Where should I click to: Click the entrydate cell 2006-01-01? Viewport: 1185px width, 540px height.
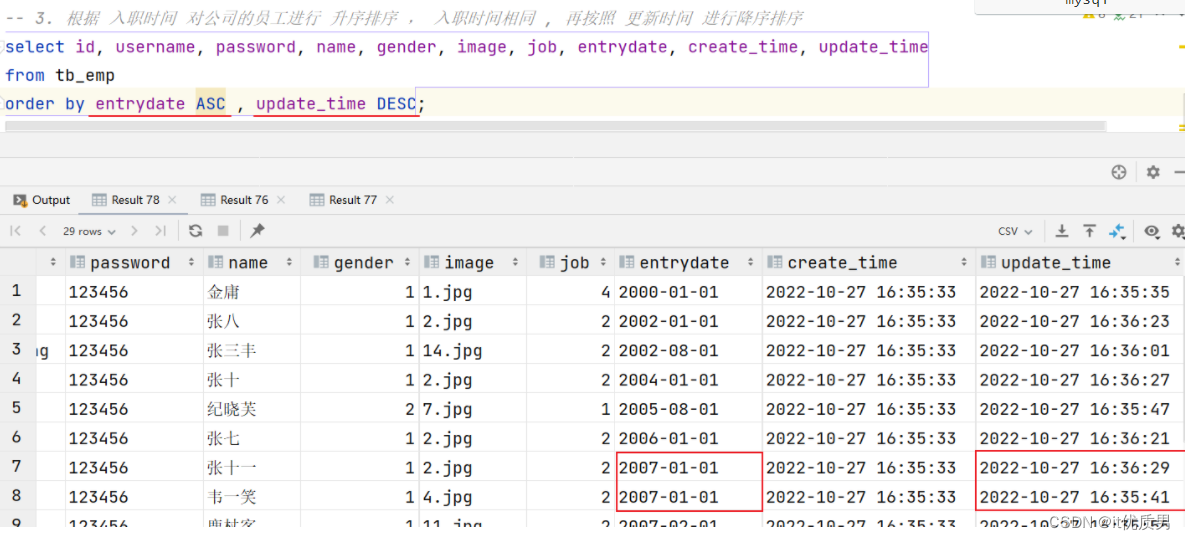point(688,439)
